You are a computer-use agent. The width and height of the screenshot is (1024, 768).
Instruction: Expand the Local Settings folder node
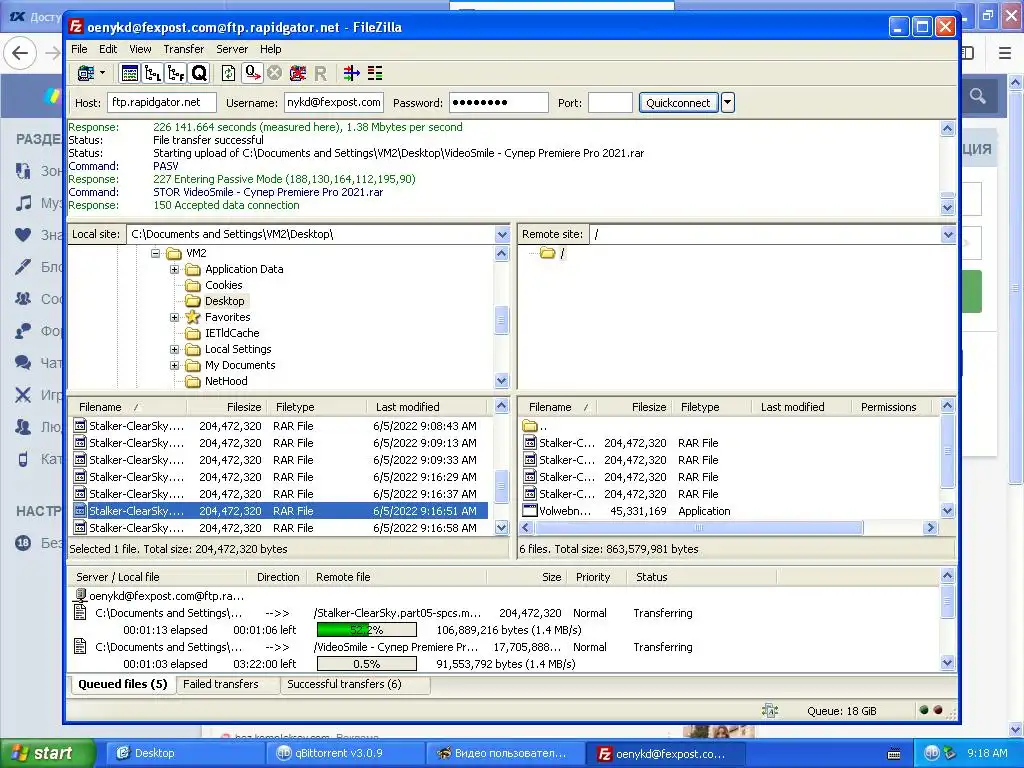click(x=174, y=349)
